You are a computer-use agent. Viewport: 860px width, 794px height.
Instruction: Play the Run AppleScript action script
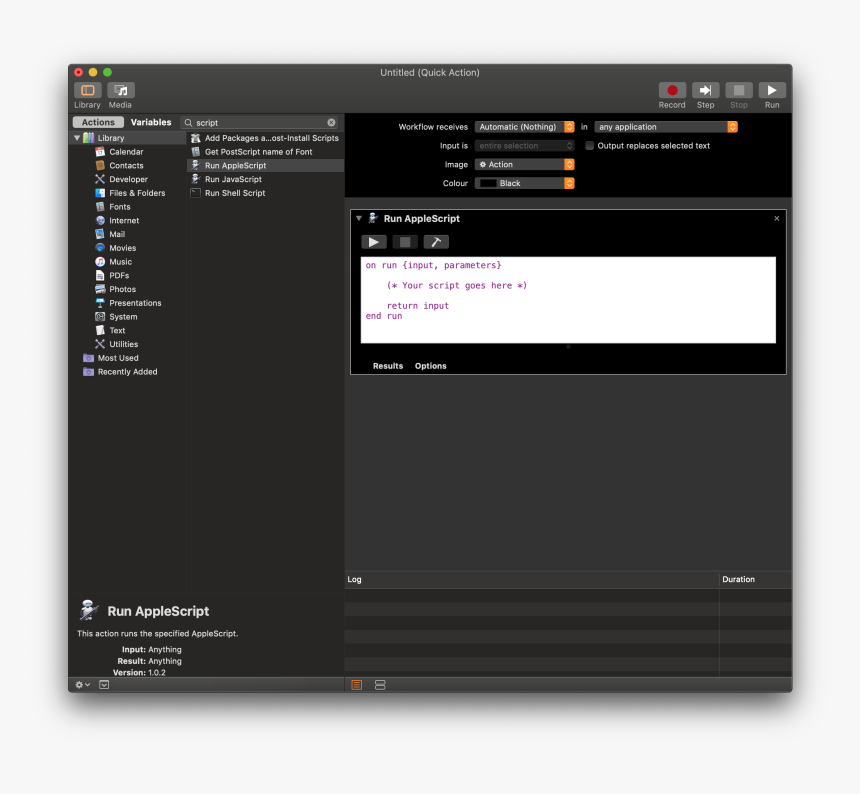point(374,242)
